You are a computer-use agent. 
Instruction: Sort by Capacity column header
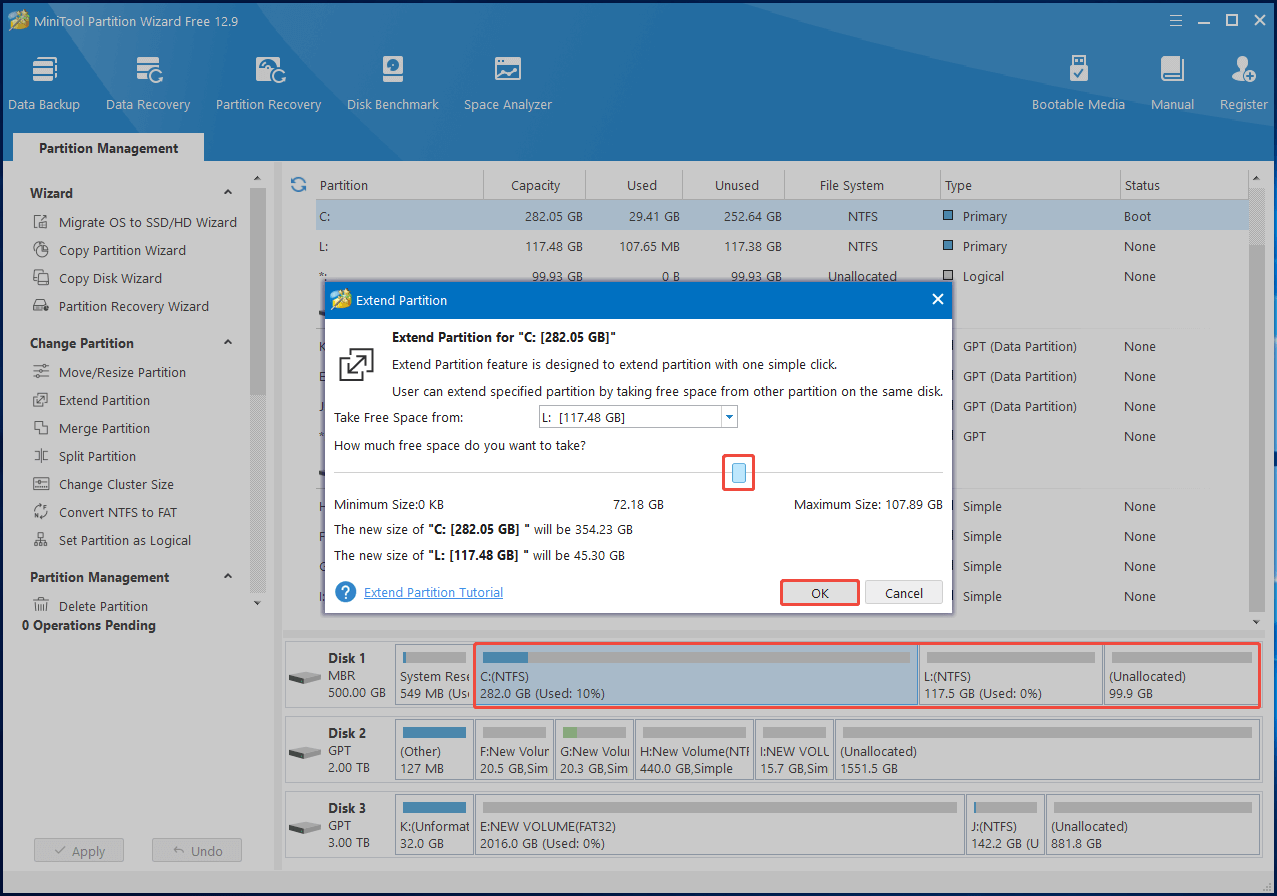535,185
